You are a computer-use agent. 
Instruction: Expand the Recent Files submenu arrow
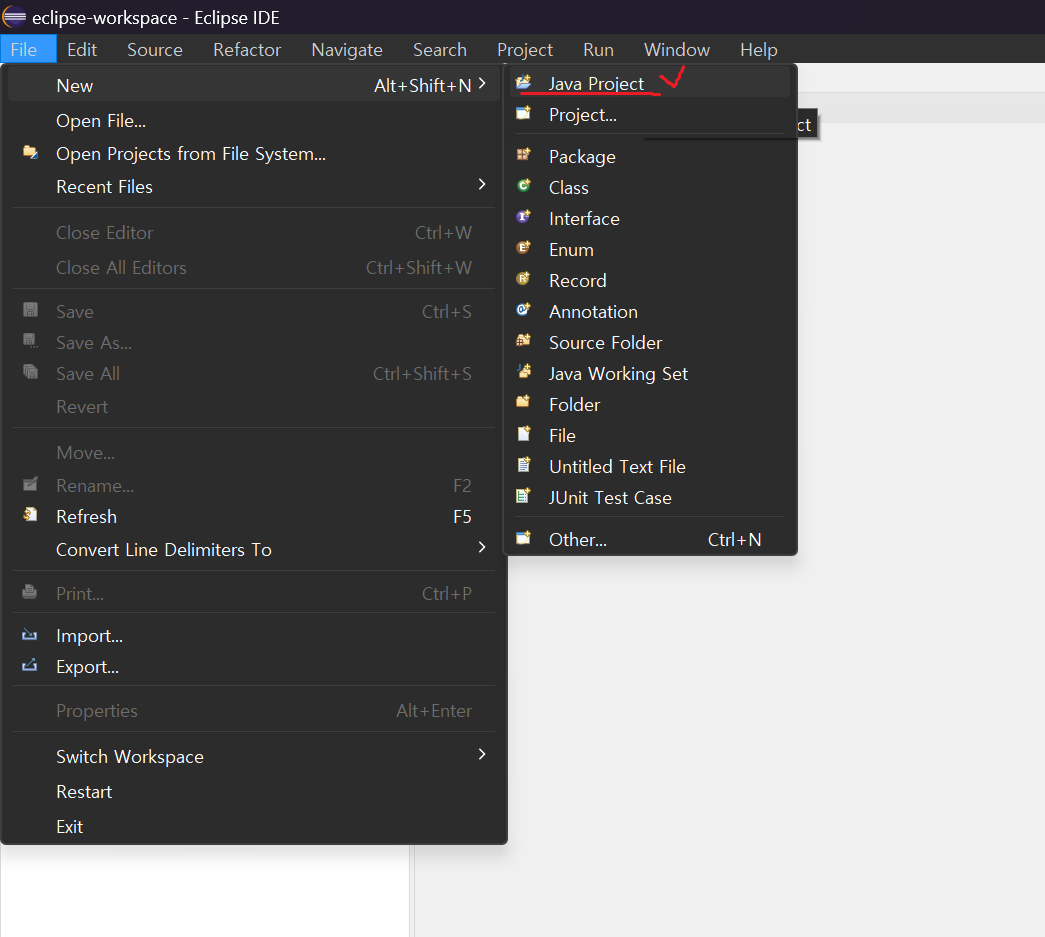482,184
